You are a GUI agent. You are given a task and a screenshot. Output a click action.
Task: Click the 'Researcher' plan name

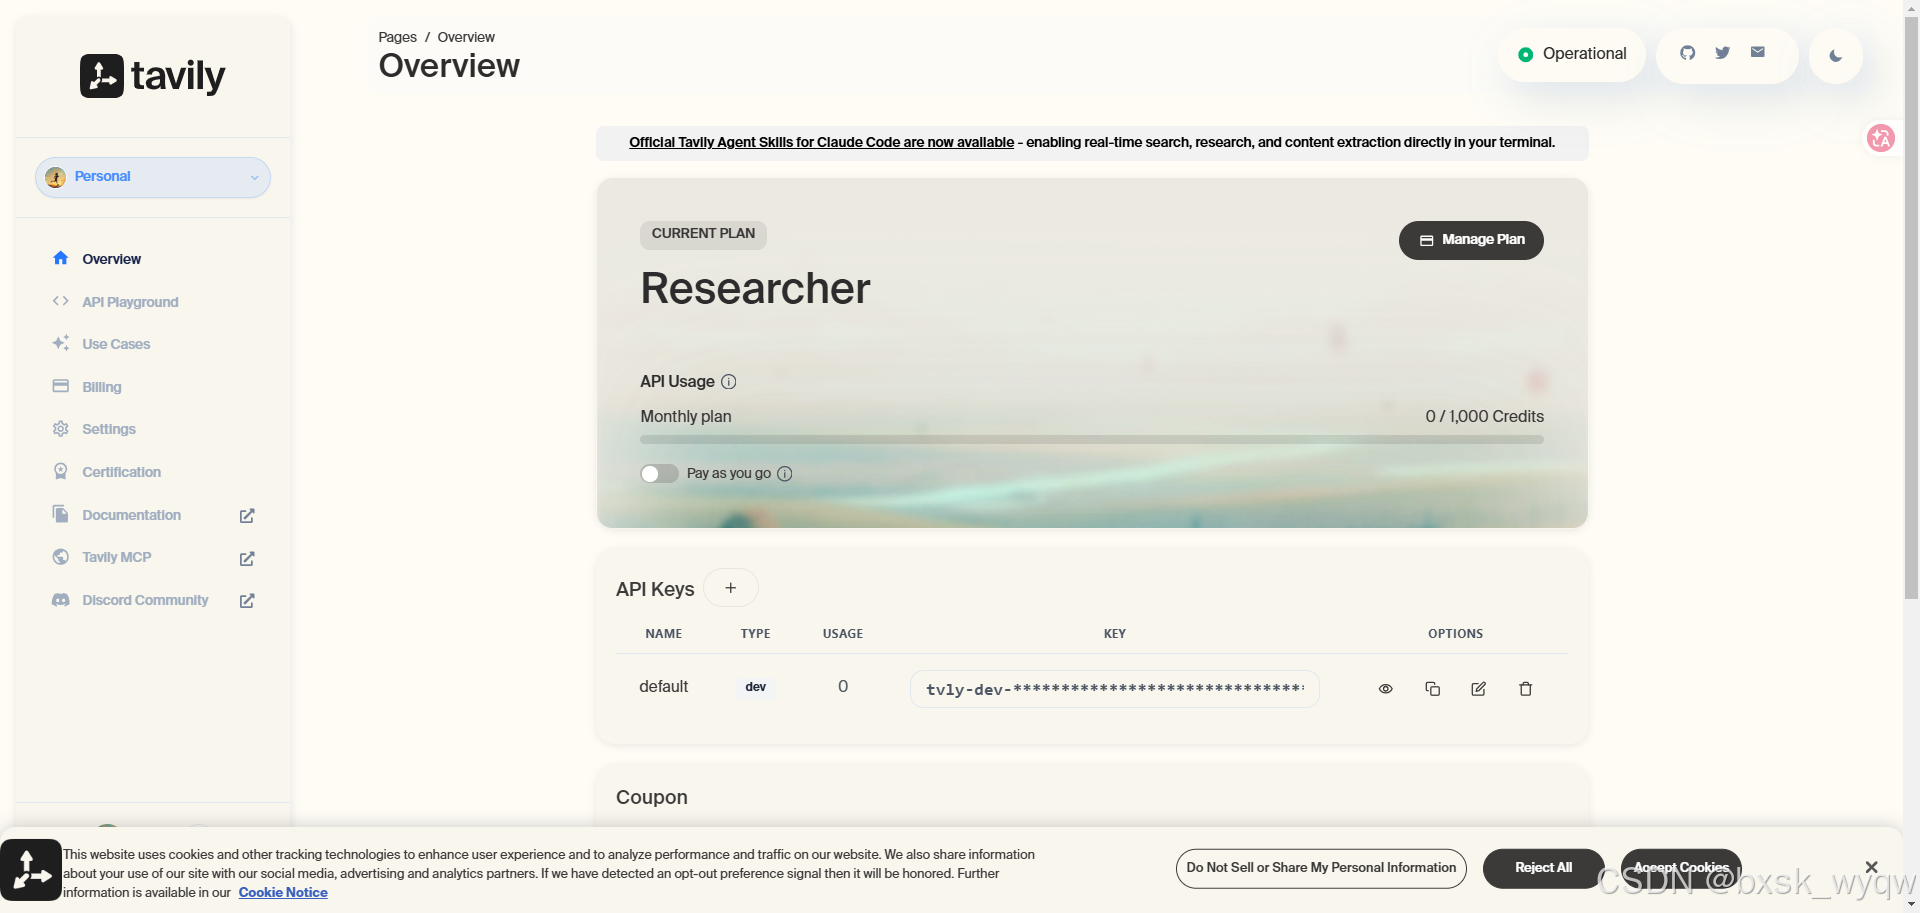pyautogui.click(x=756, y=289)
